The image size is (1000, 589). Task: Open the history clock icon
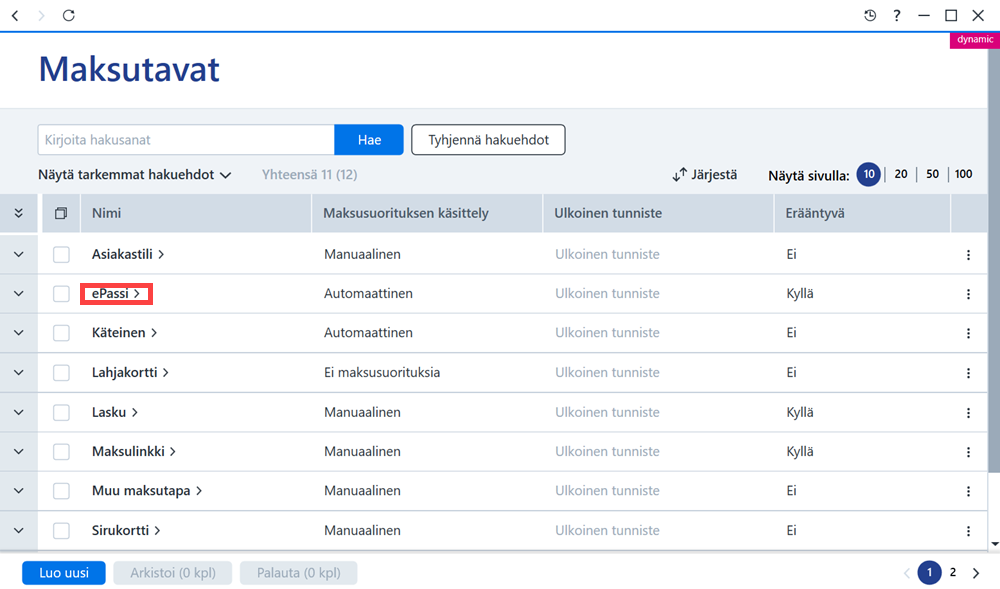[870, 15]
